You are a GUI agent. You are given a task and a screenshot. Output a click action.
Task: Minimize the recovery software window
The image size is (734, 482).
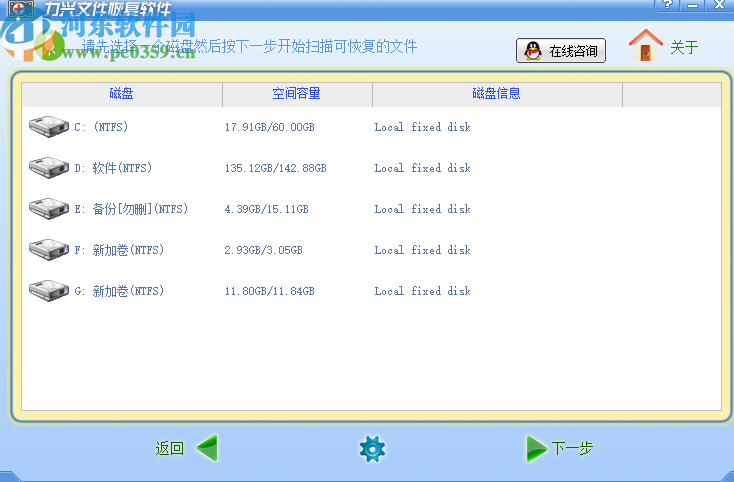[693, 5]
